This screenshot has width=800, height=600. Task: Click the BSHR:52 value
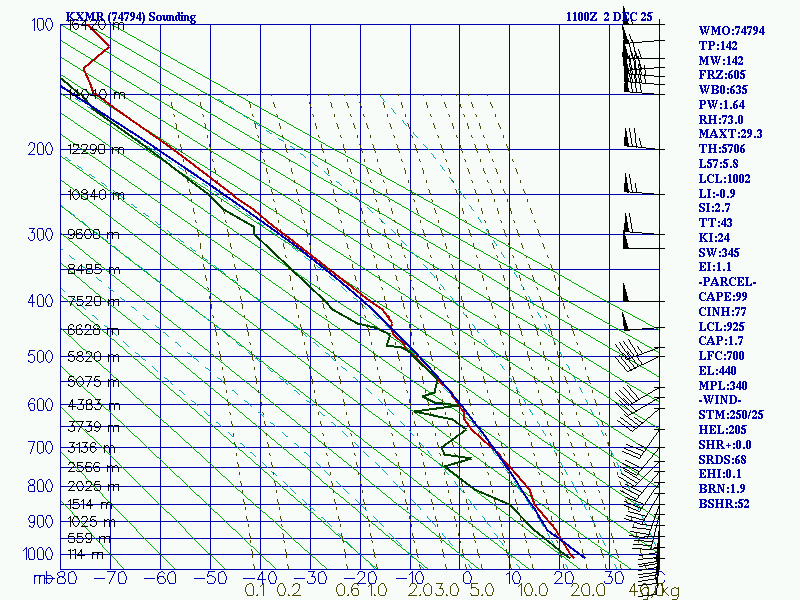724,504
